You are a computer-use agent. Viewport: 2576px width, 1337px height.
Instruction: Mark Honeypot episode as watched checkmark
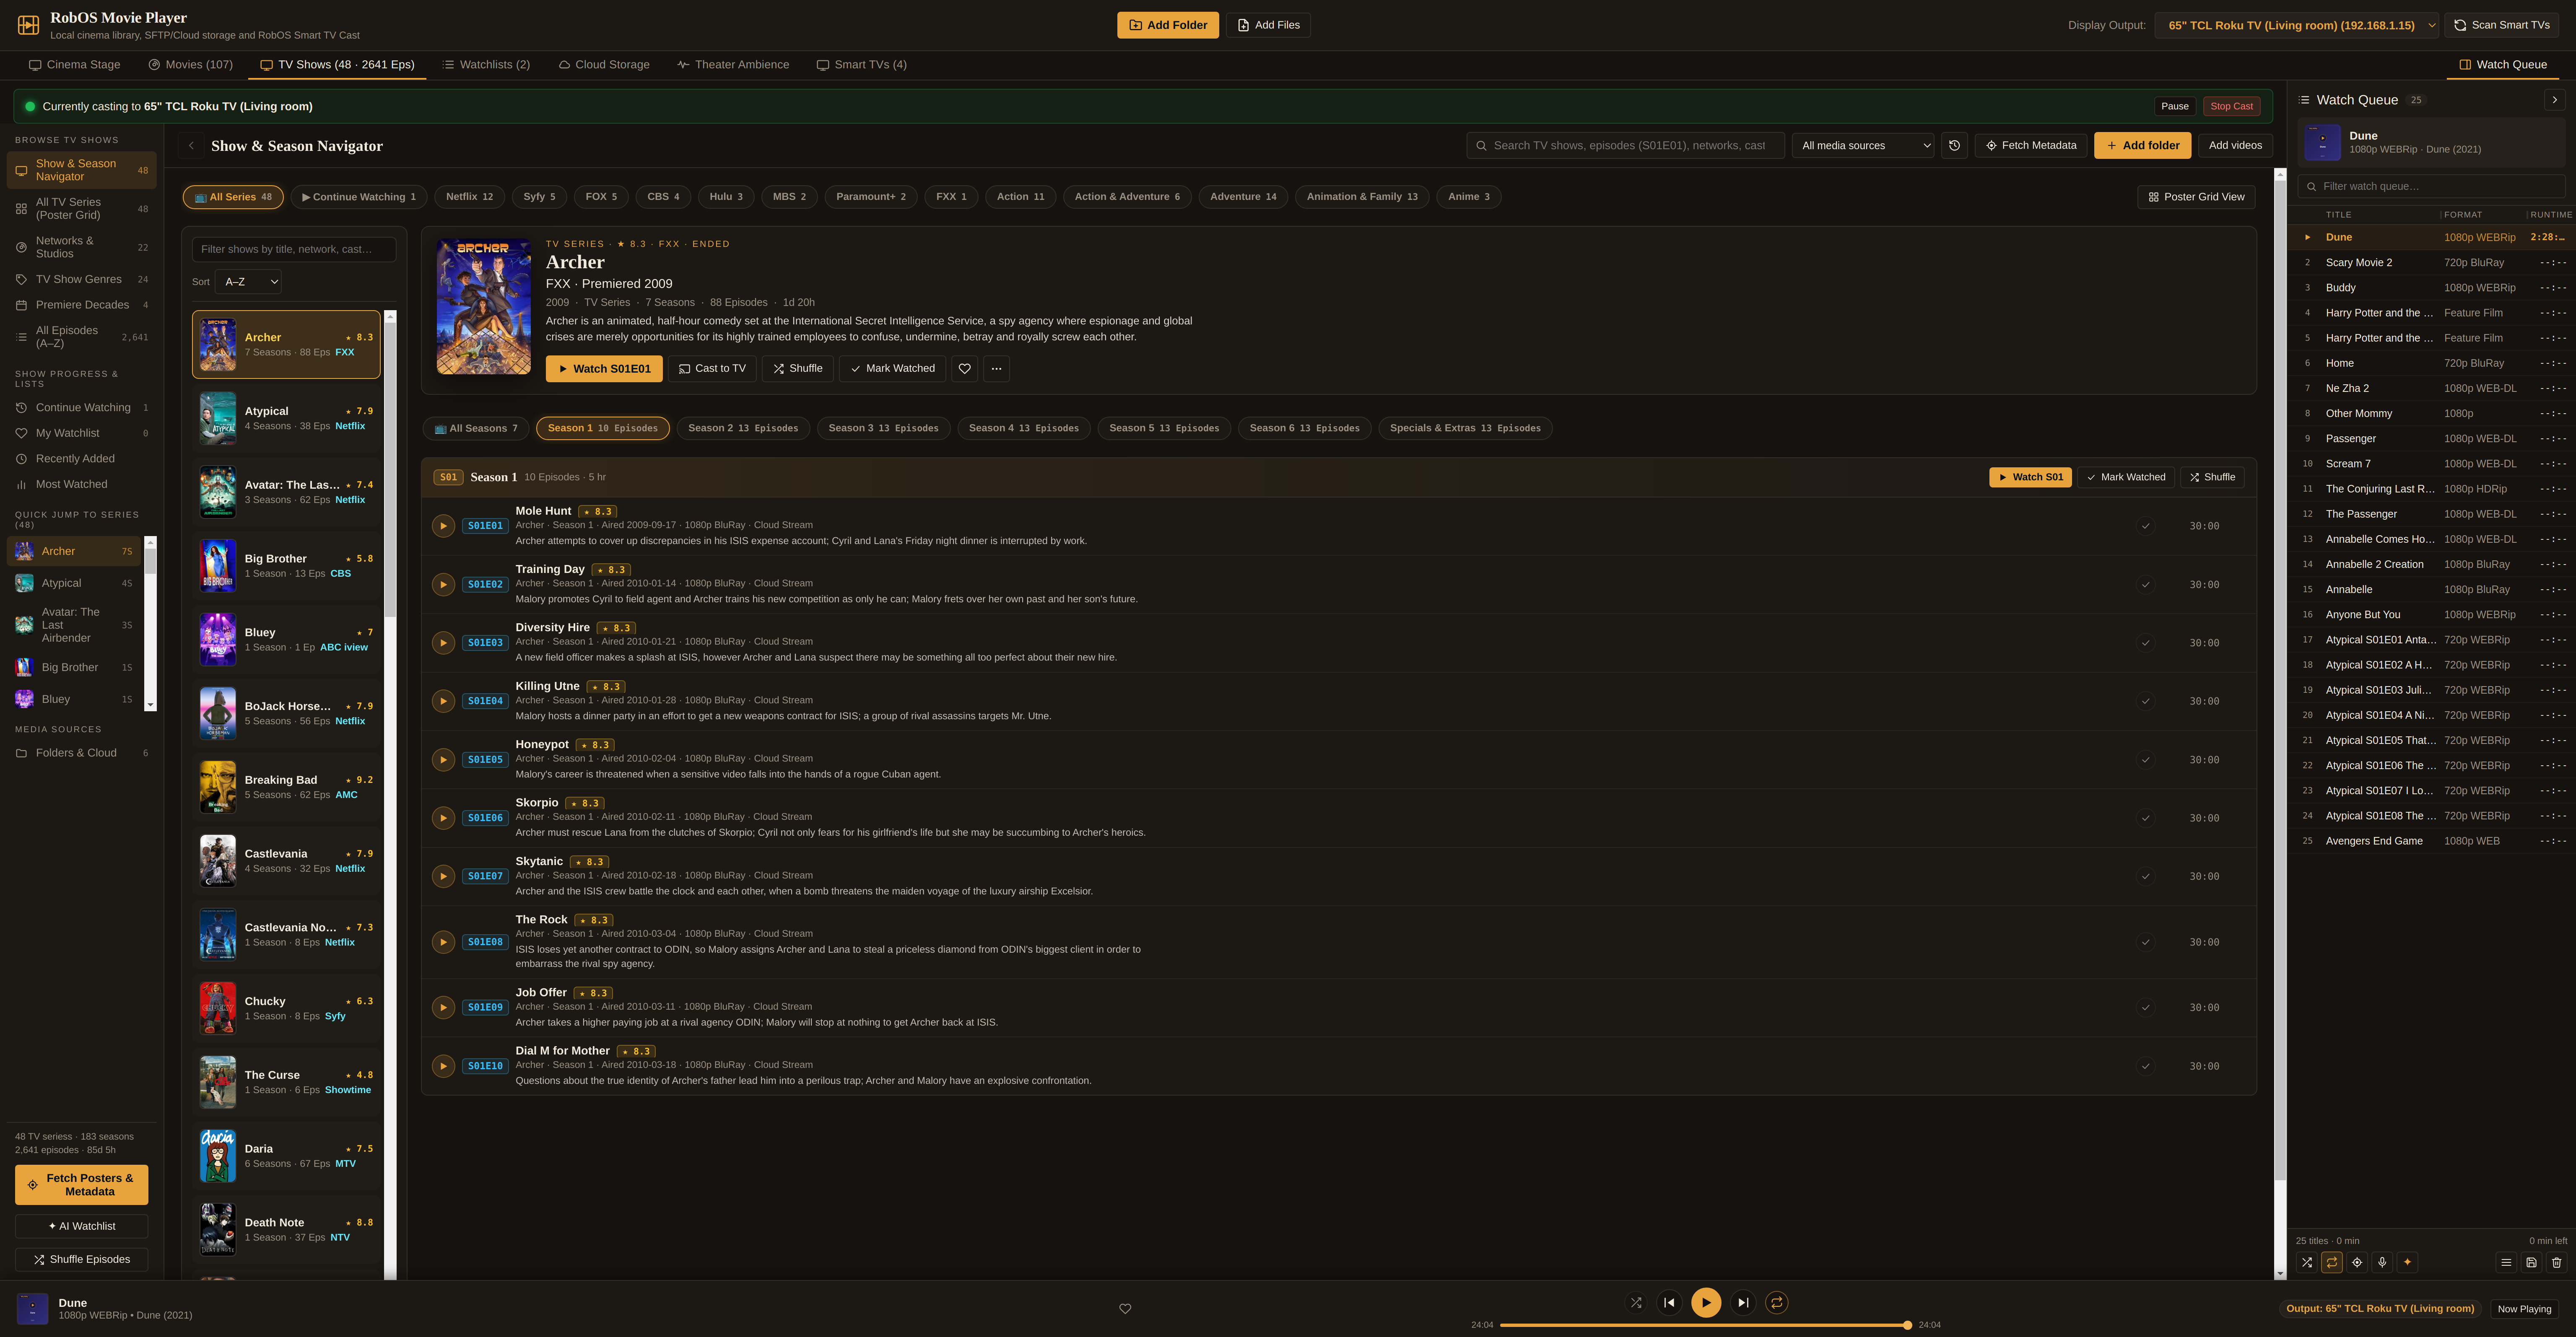(x=2145, y=760)
